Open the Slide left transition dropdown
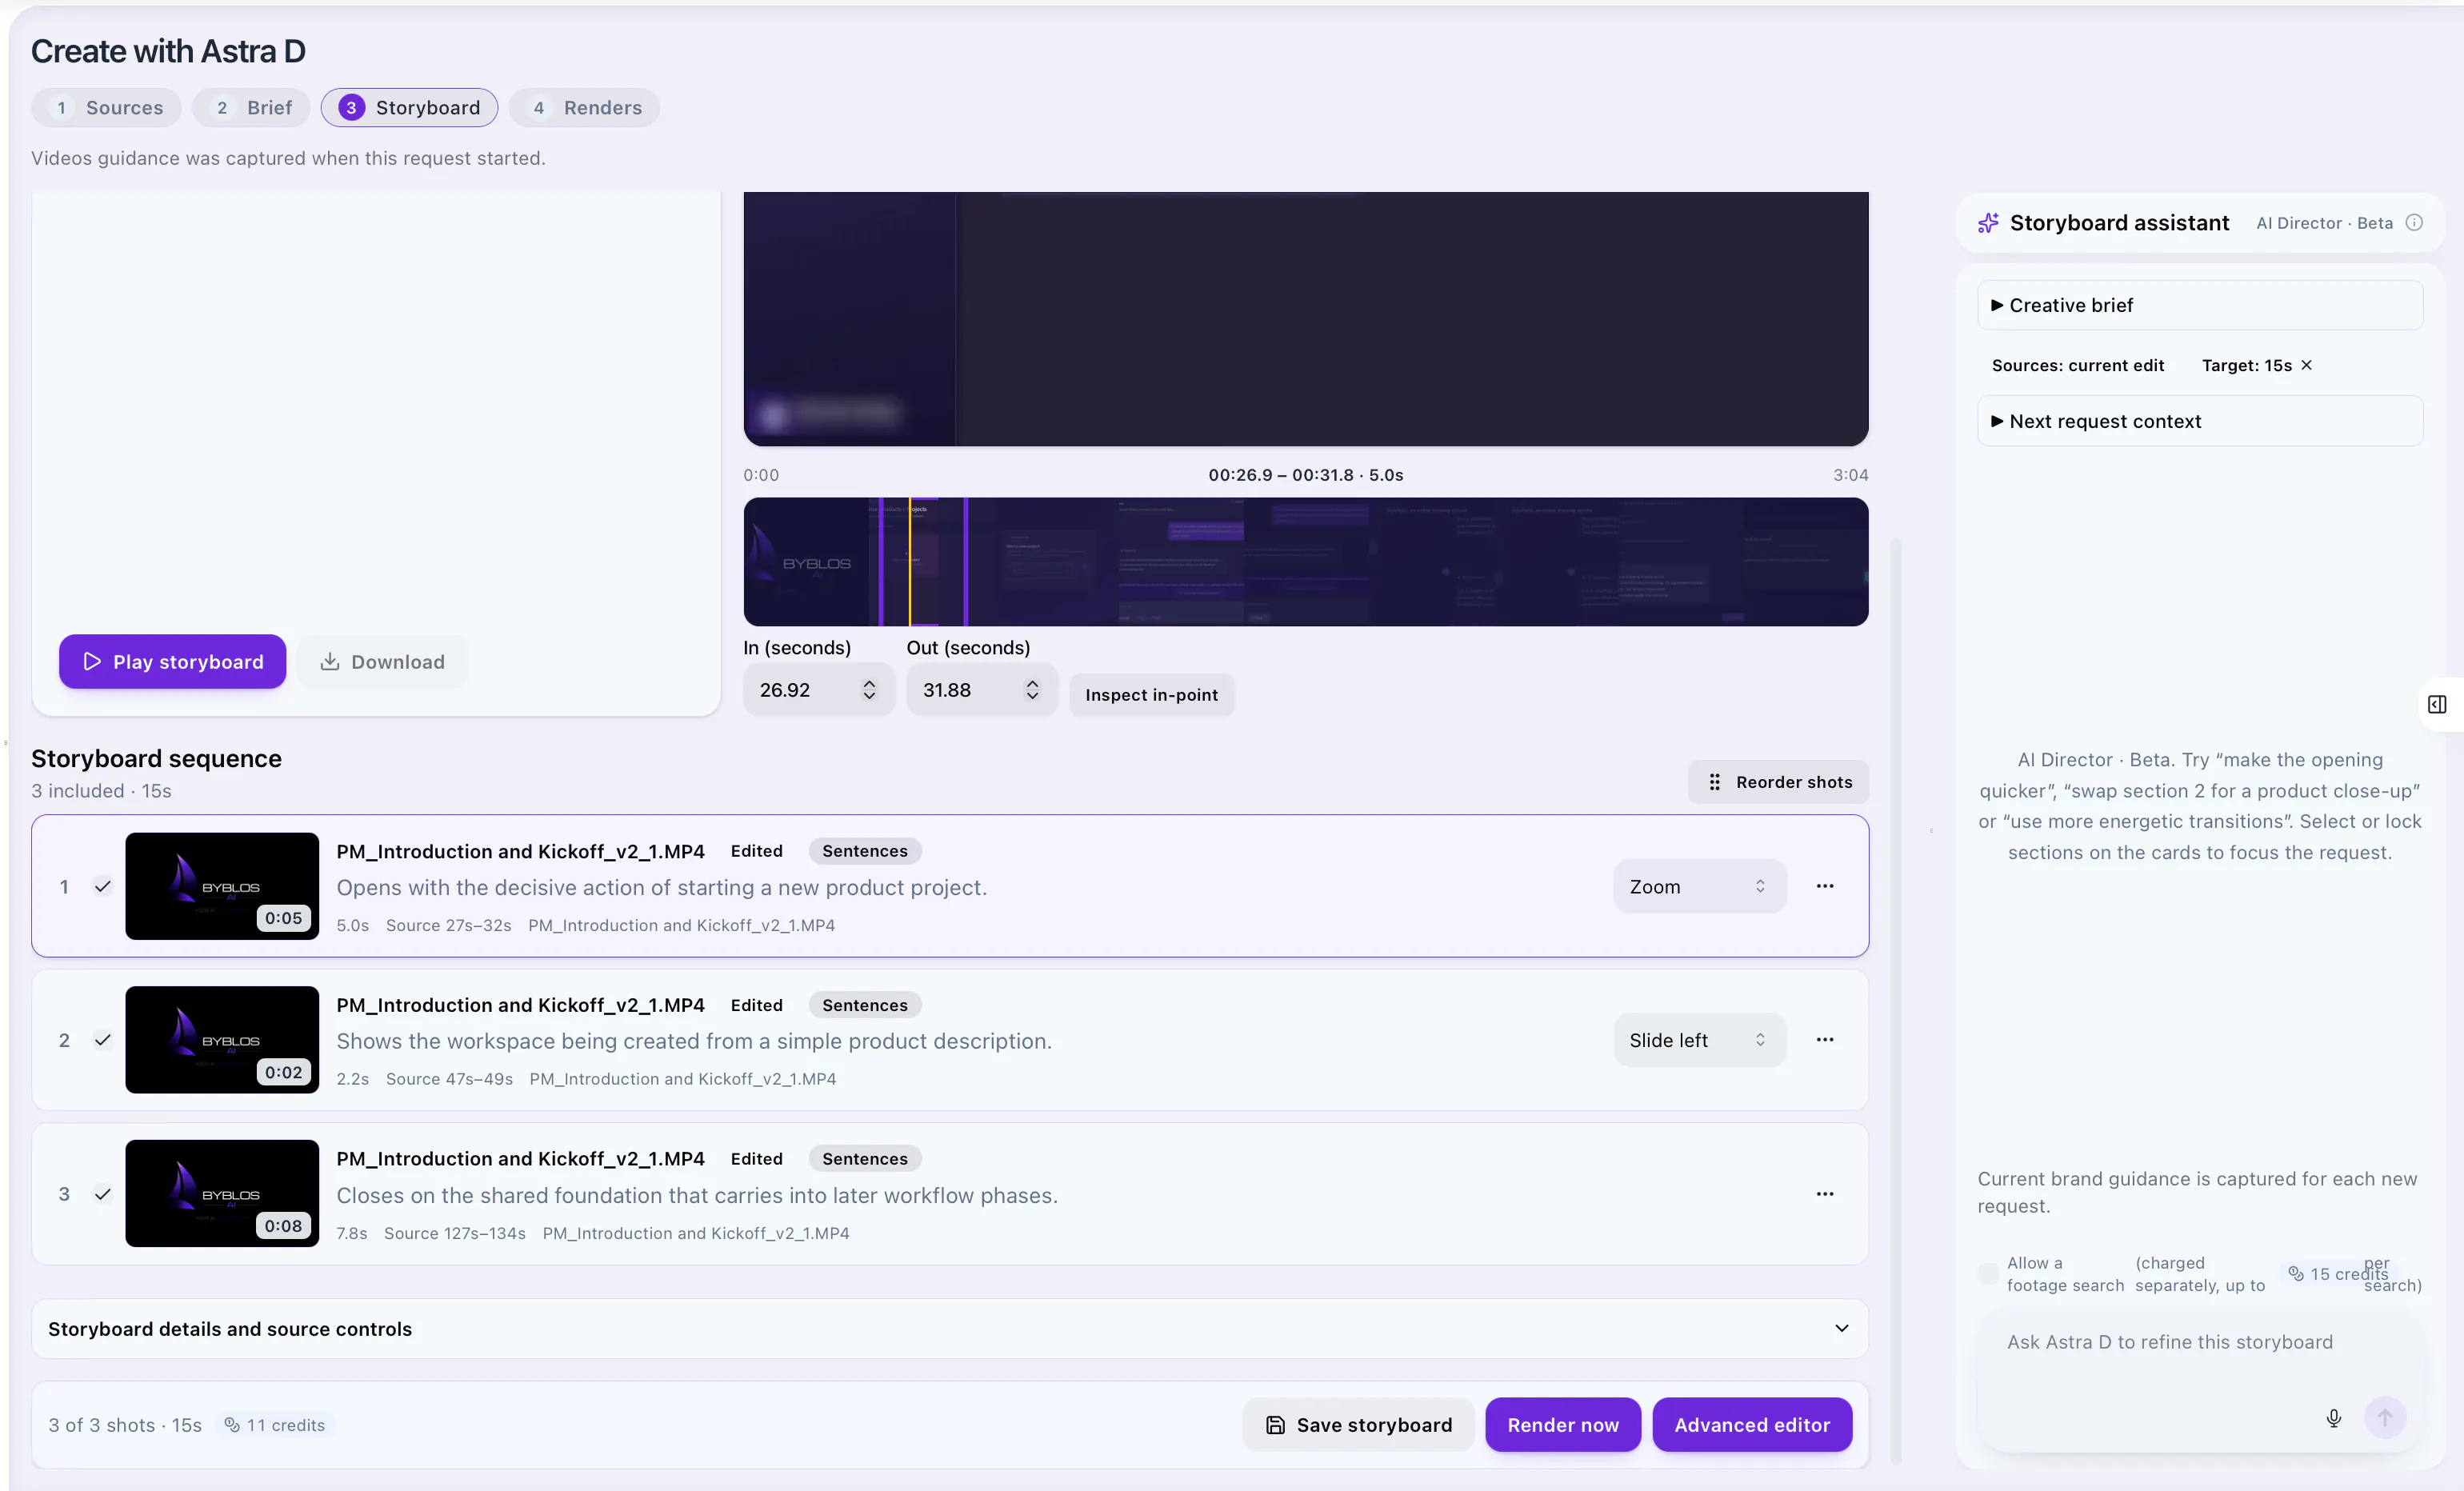Image resolution: width=2464 pixels, height=1491 pixels. [x=1699, y=1040]
